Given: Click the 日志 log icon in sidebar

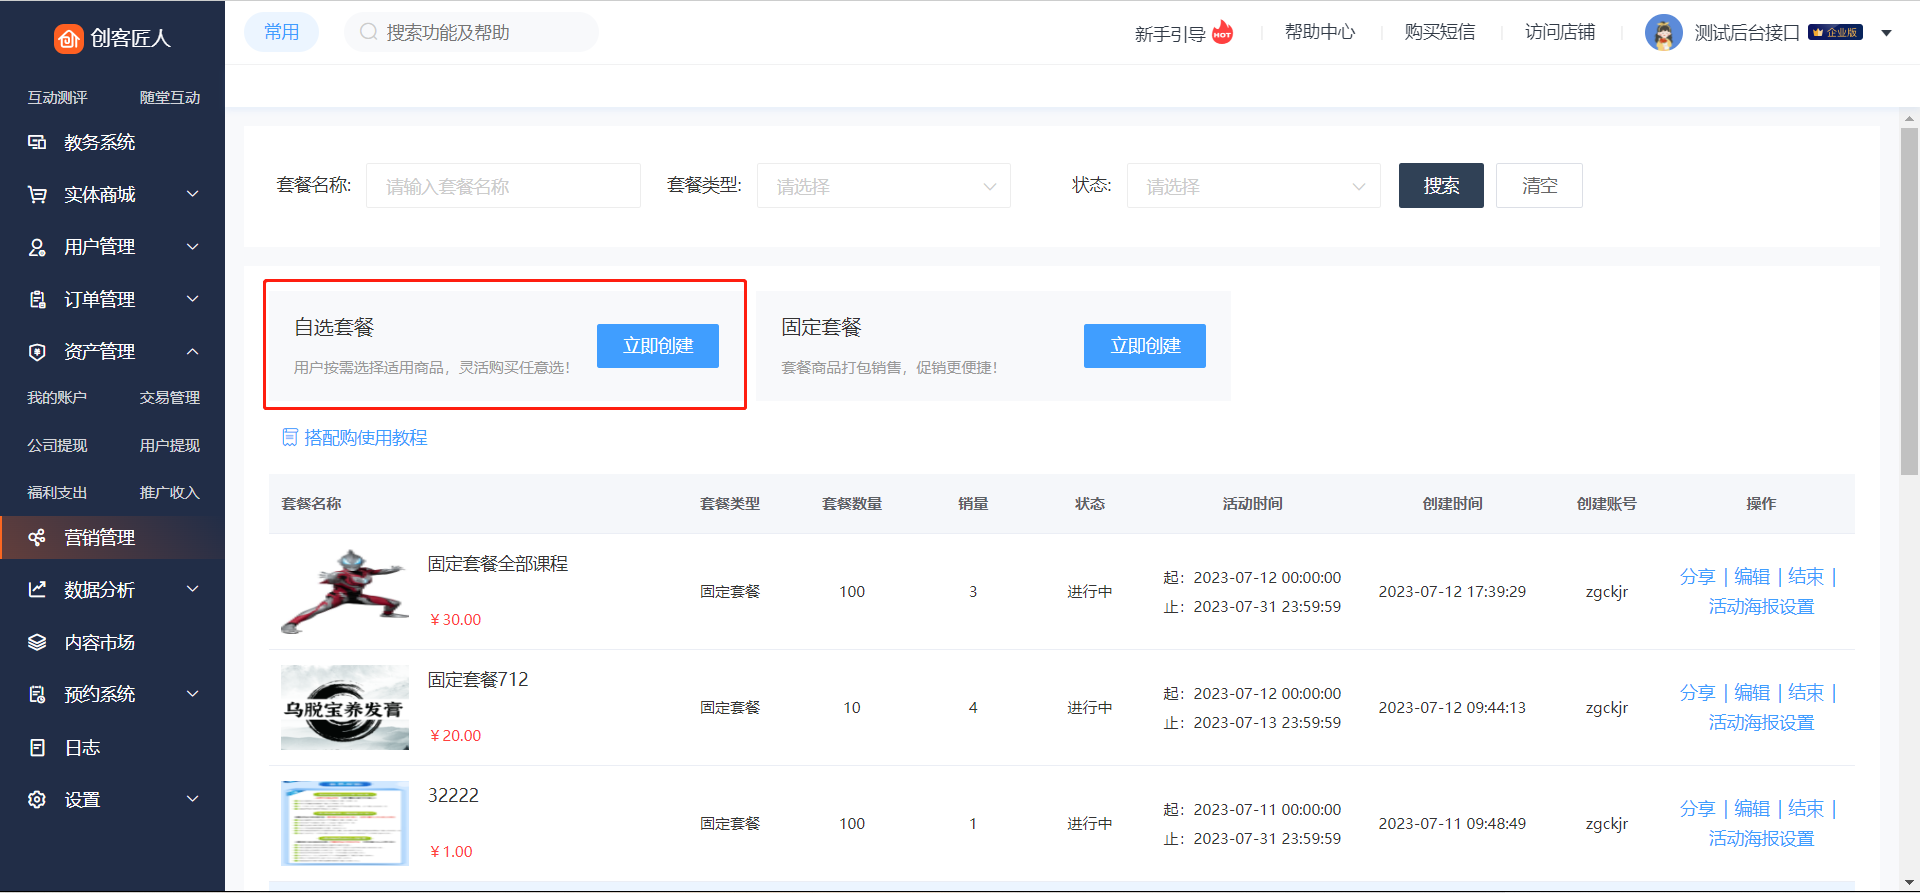Looking at the screenshot, I should [37, 748].
